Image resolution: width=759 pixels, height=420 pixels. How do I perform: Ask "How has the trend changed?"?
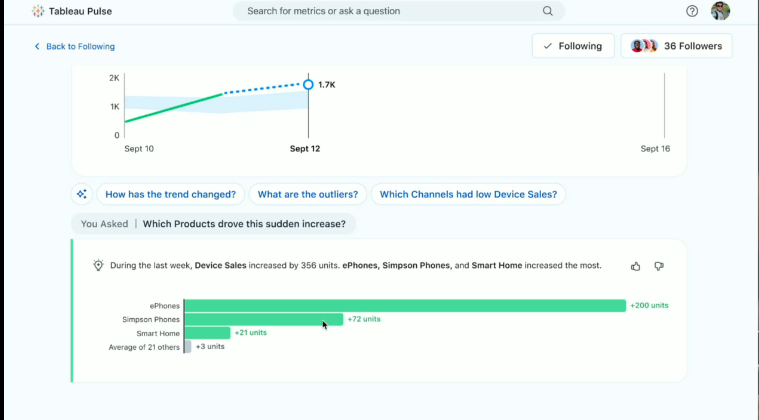(170, 194)
